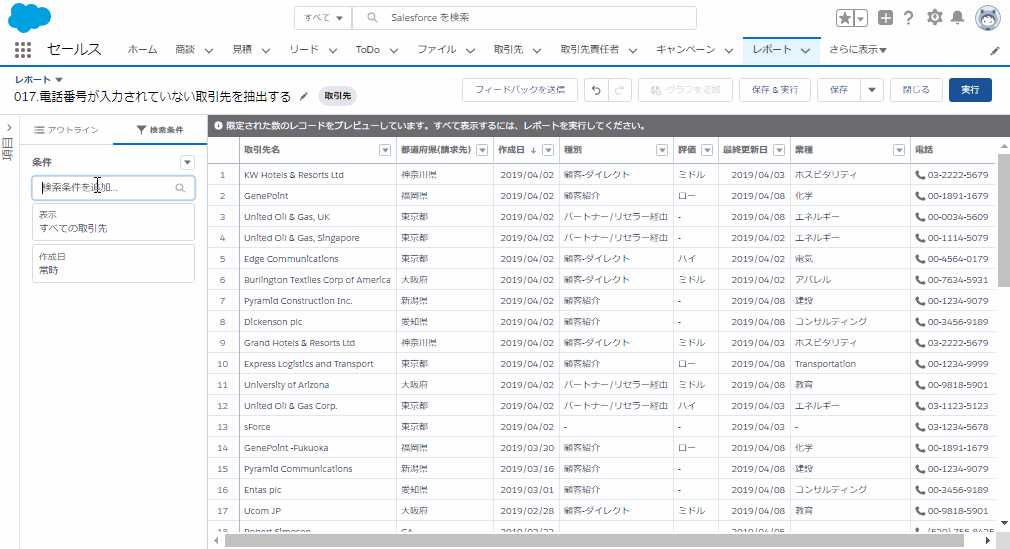Open the App Launcher grid icon
Screen dimensions: 1010x549
[x=23, y=50]
